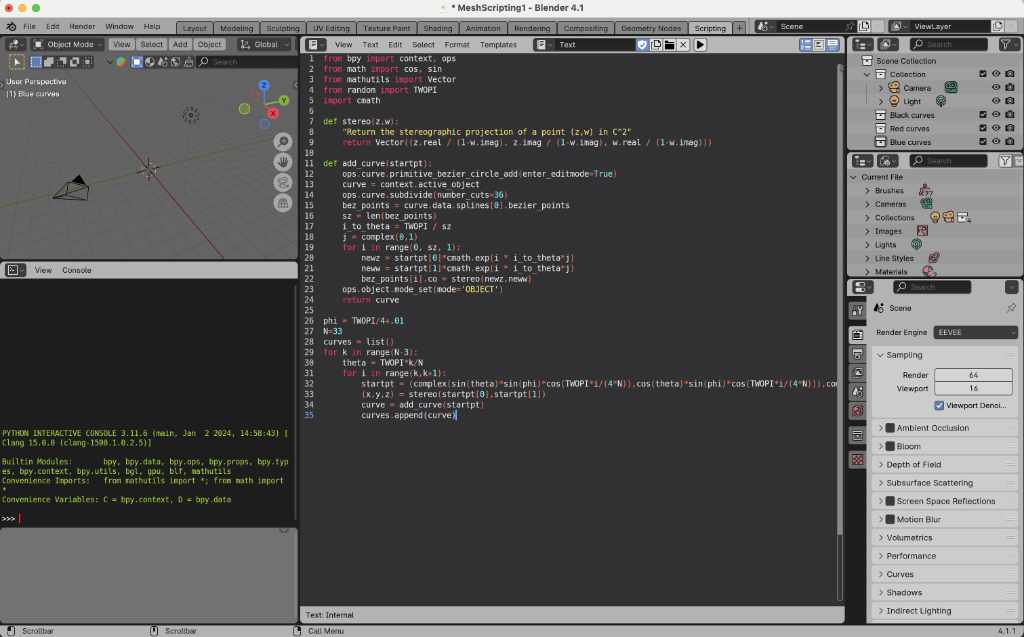Click the viewport zoom magnifier icon

pyautogui.click(x=283, y=142)
